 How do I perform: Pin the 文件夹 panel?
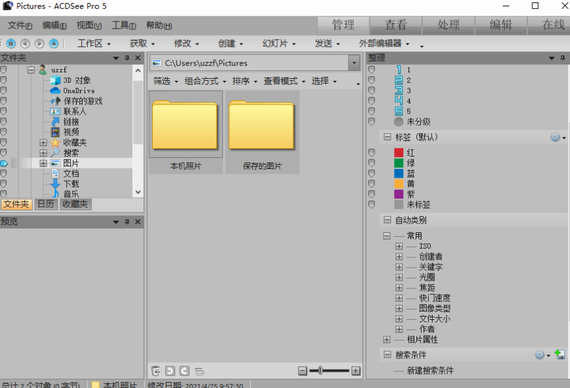[x=127, y=58]
